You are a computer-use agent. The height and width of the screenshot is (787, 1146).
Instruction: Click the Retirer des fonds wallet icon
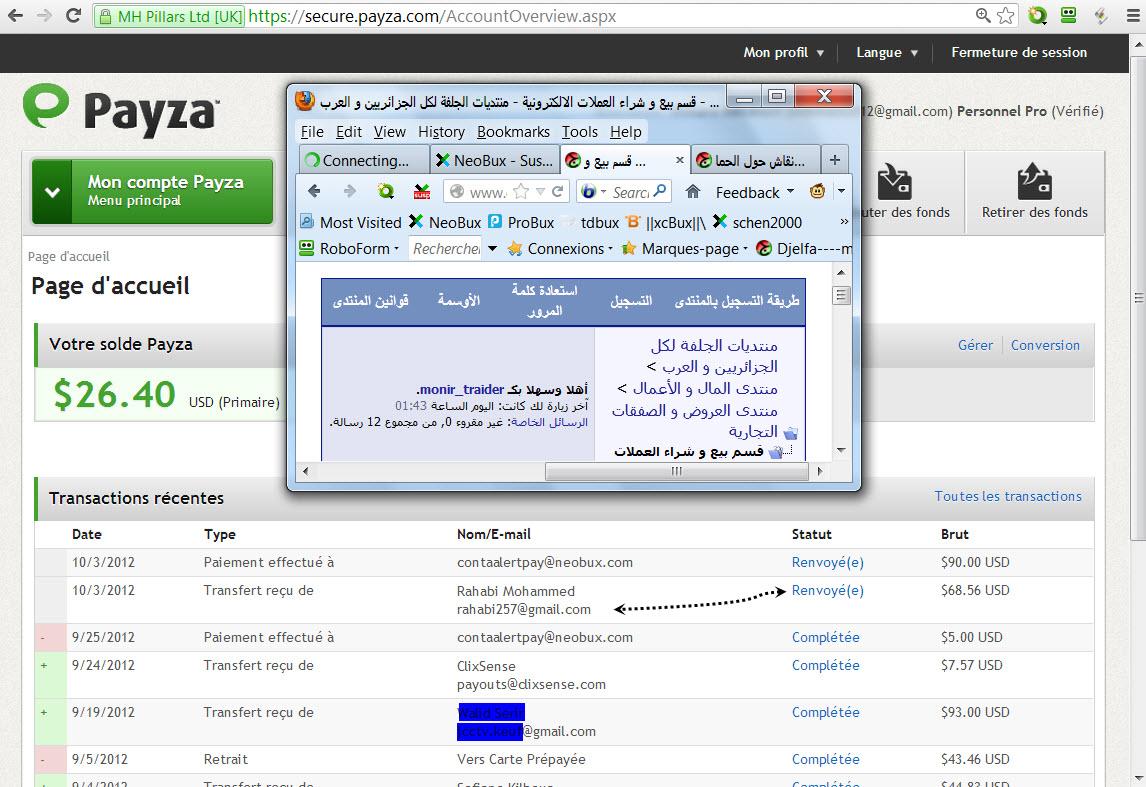point(1034,182)
